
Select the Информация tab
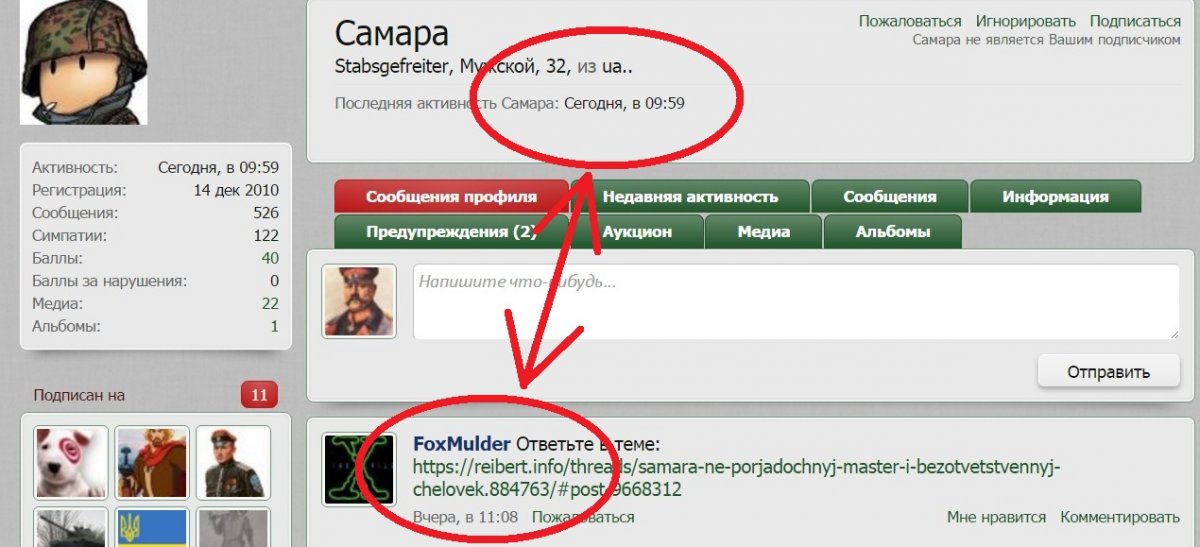1055,197
